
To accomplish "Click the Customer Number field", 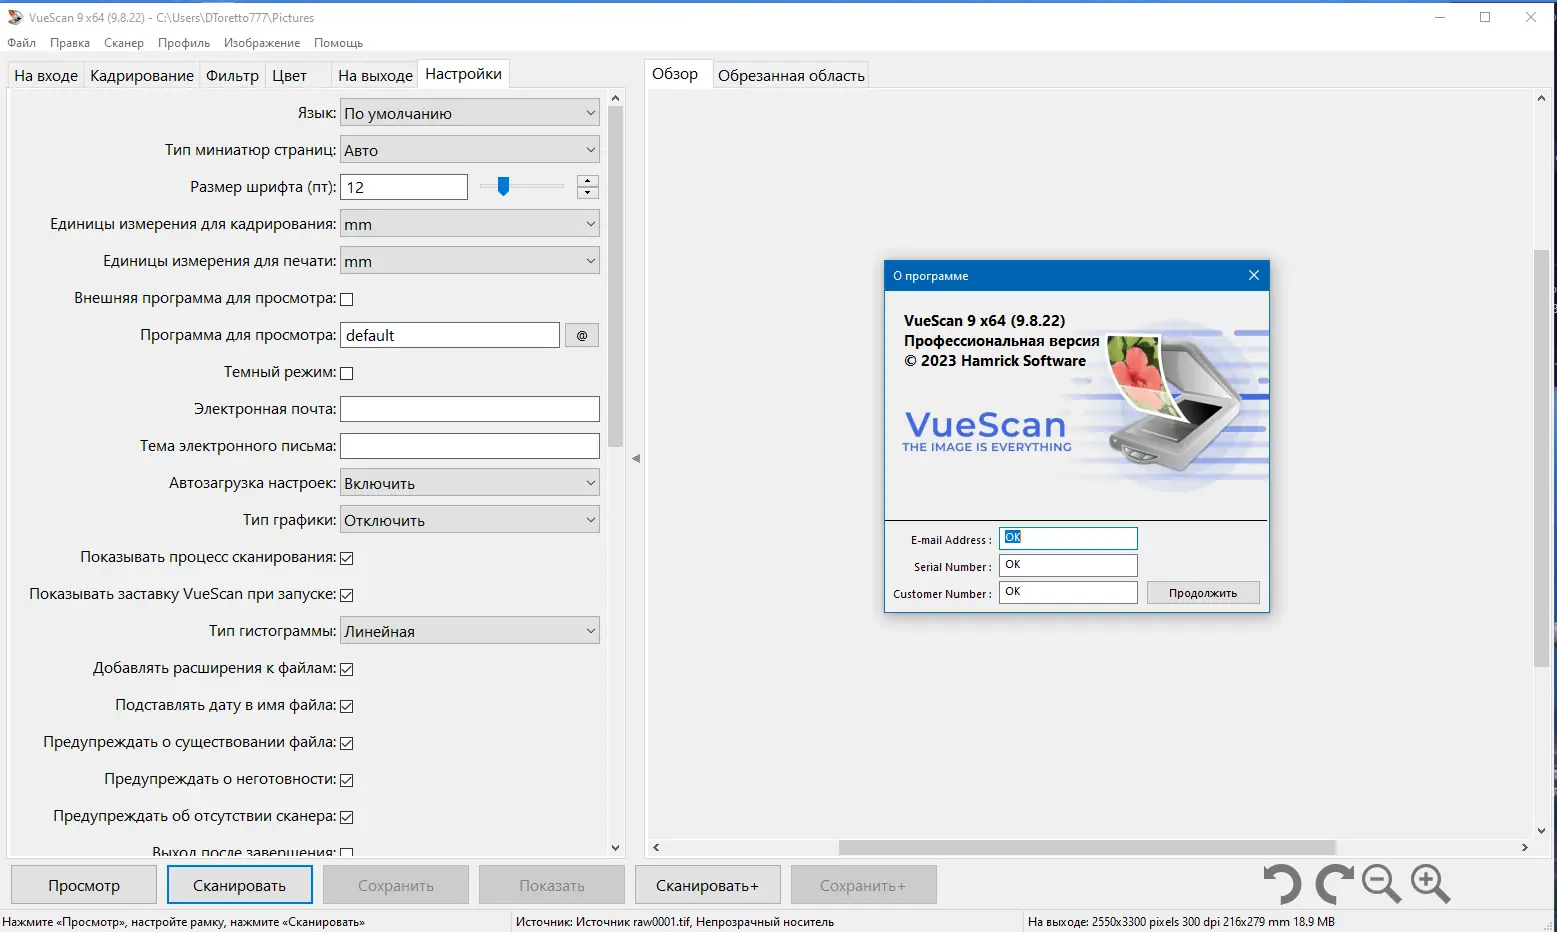I will point(1068,592).
